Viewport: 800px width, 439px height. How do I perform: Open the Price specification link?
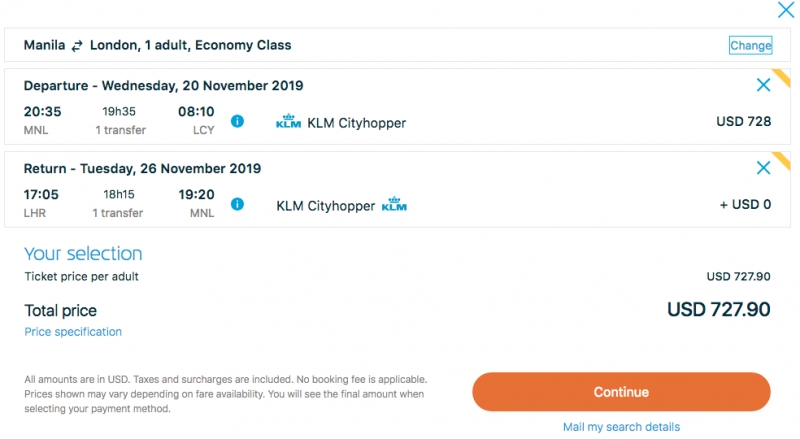pos(73,332)
